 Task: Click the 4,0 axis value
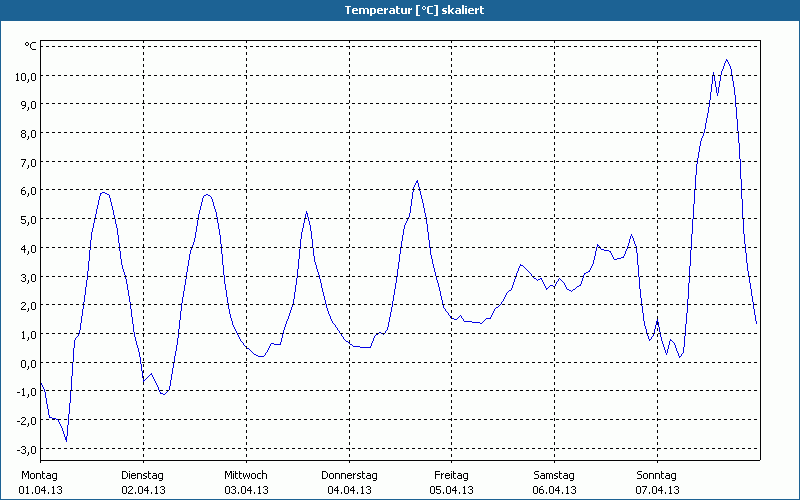(29, 248)
